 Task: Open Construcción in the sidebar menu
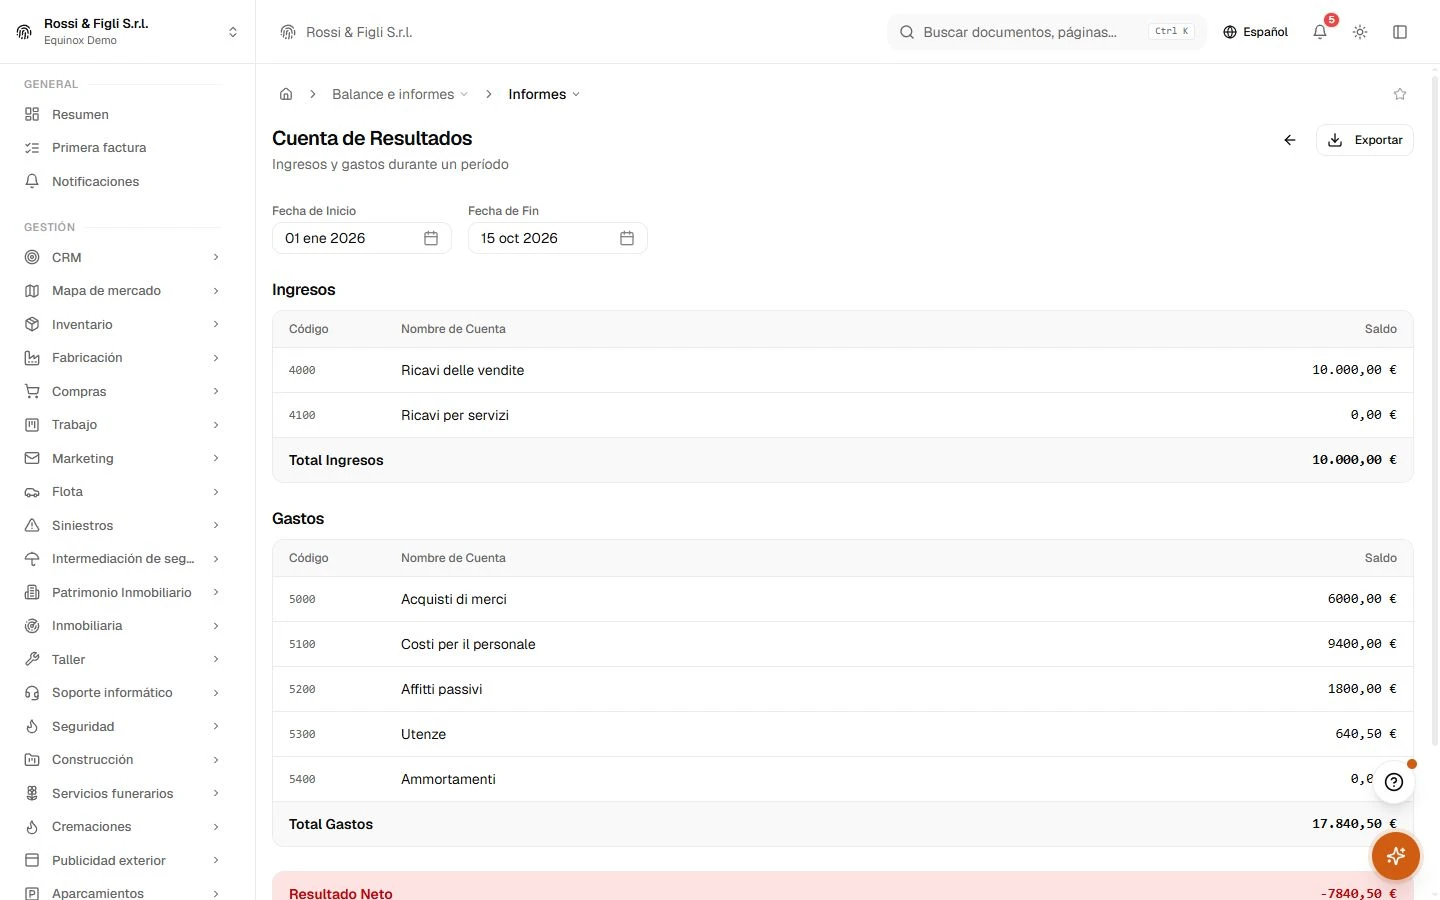(122, 760)
